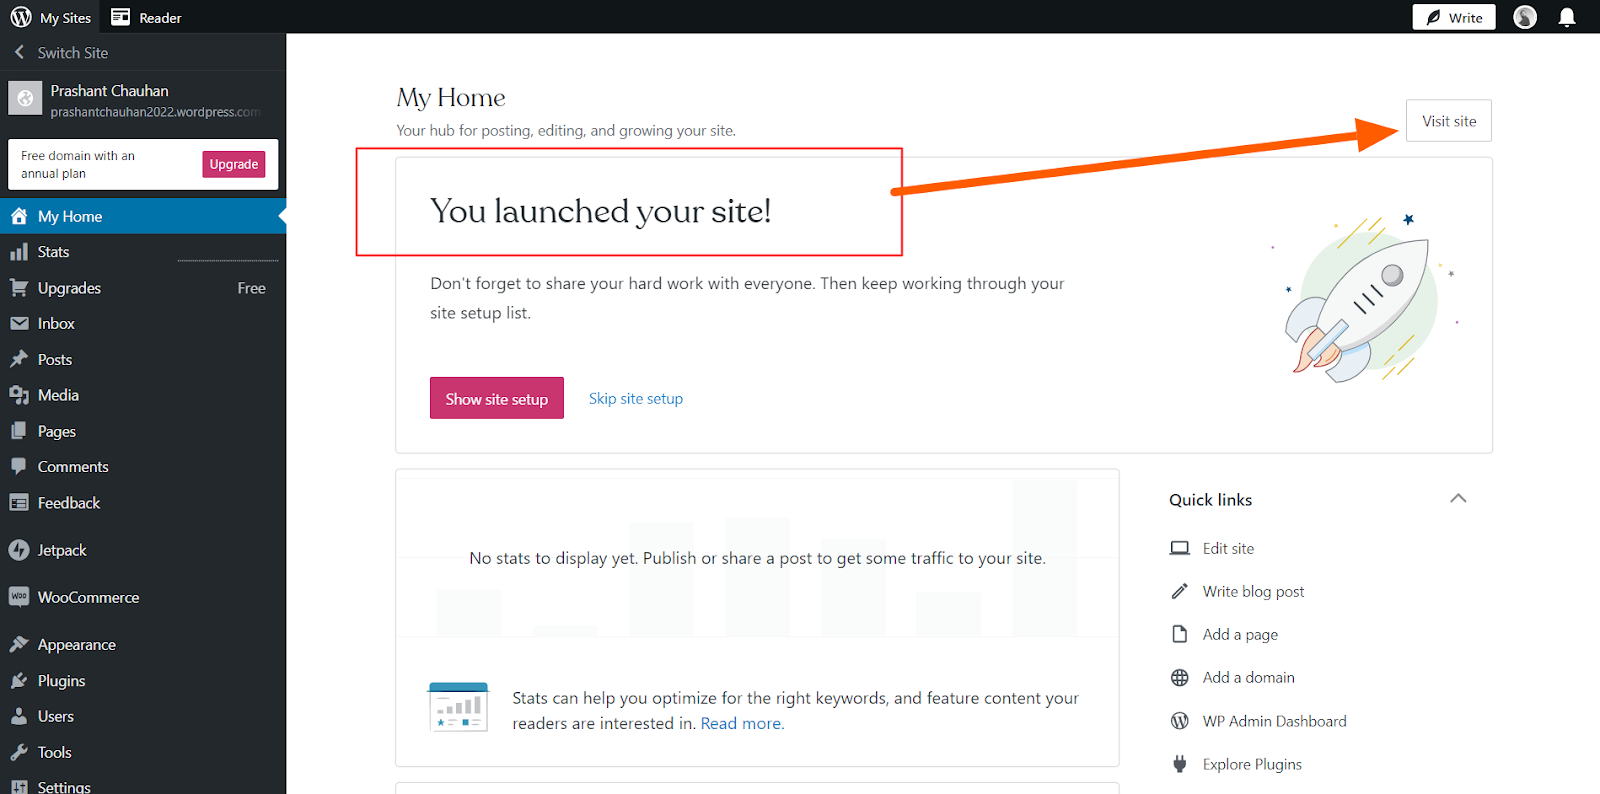Viewport: 1600px width, 794px height.
Task: Open the Edit site quick link
Action: pyautogui.click(x=1228, y=548)
